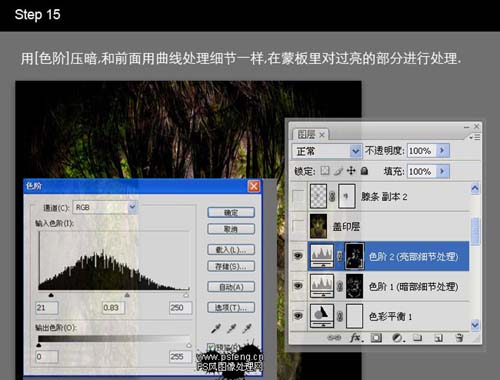
Task: Hide the 色阶 2 layer eye icon
Action: (298, 256)
